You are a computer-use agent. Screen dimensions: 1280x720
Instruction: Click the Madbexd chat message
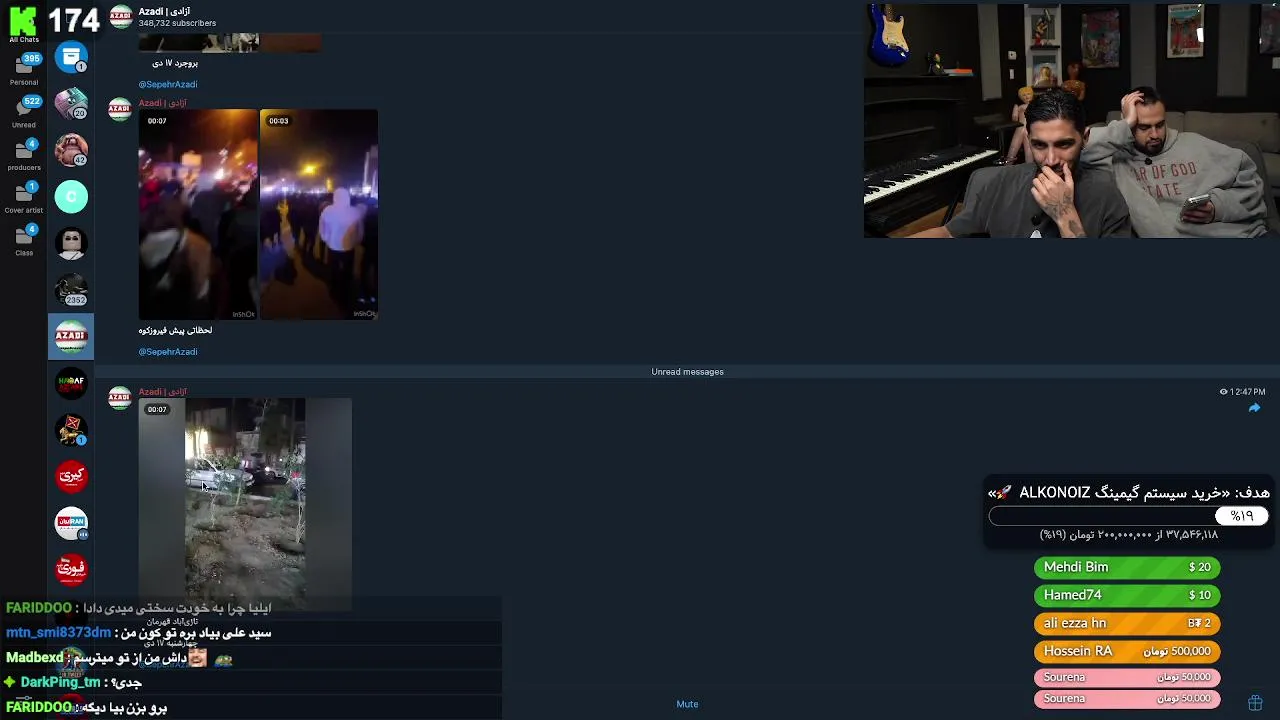point(119,658)
